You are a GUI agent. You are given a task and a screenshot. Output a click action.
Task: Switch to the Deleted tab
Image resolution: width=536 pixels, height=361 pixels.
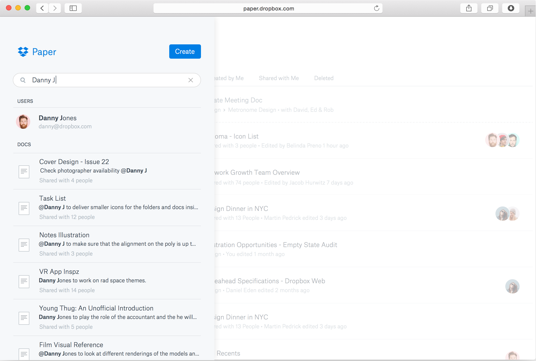click(324, 78)
